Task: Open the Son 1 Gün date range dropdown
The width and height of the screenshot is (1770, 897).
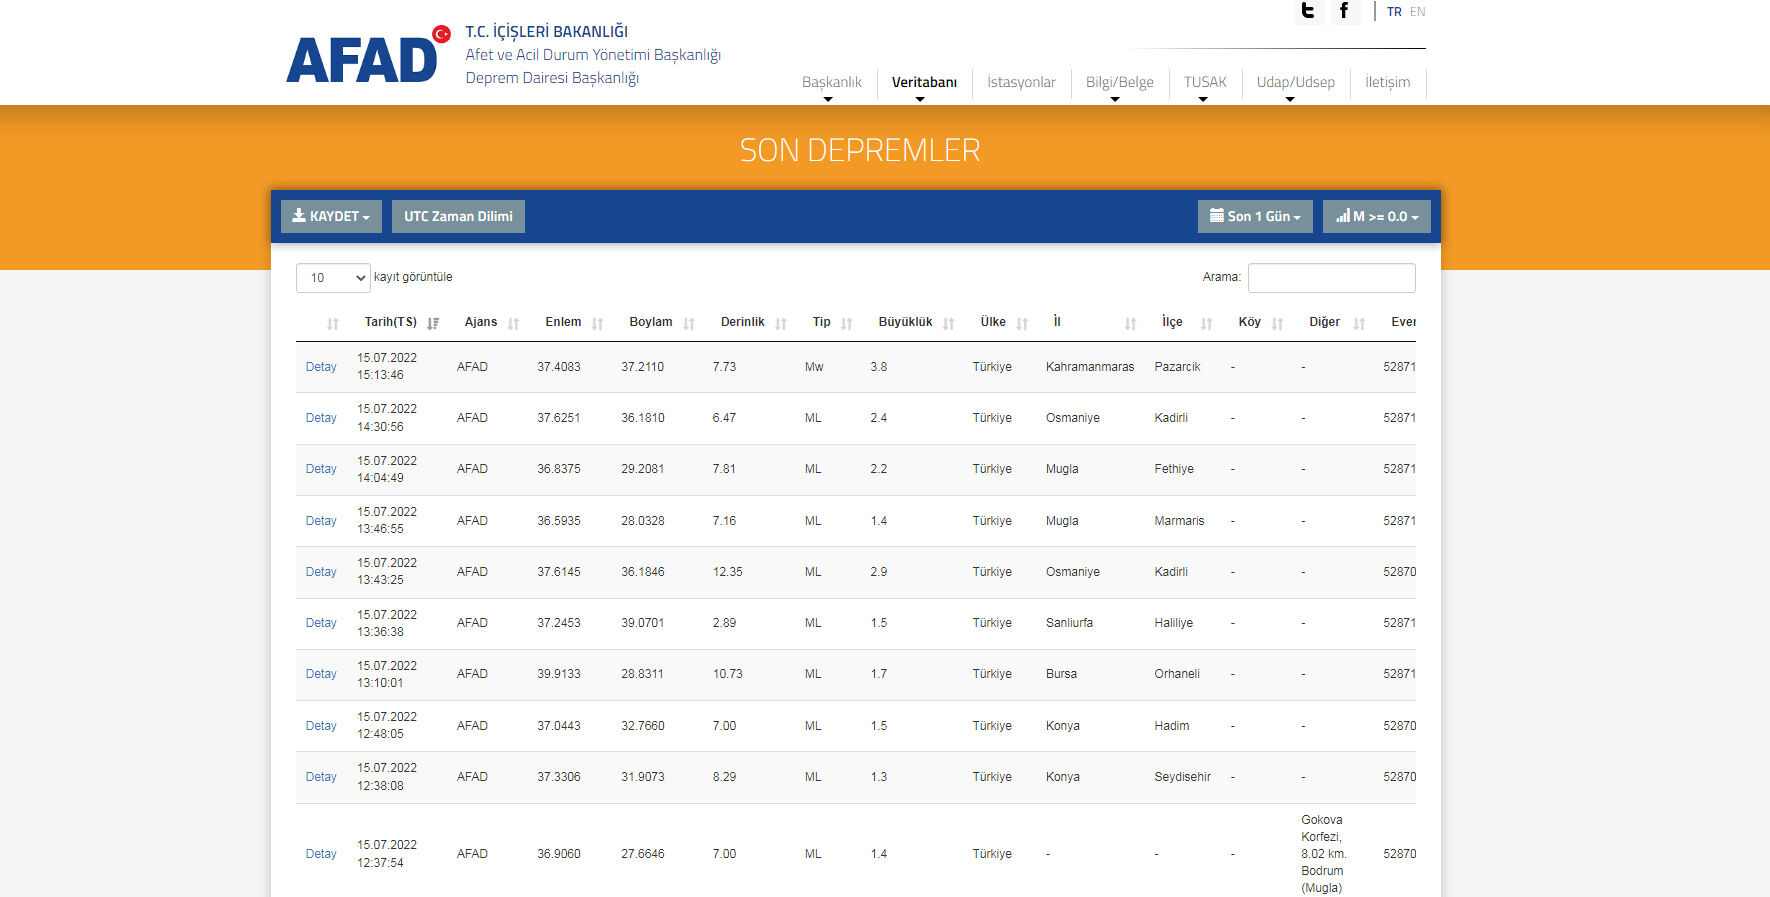Action: coord(1255,216)
